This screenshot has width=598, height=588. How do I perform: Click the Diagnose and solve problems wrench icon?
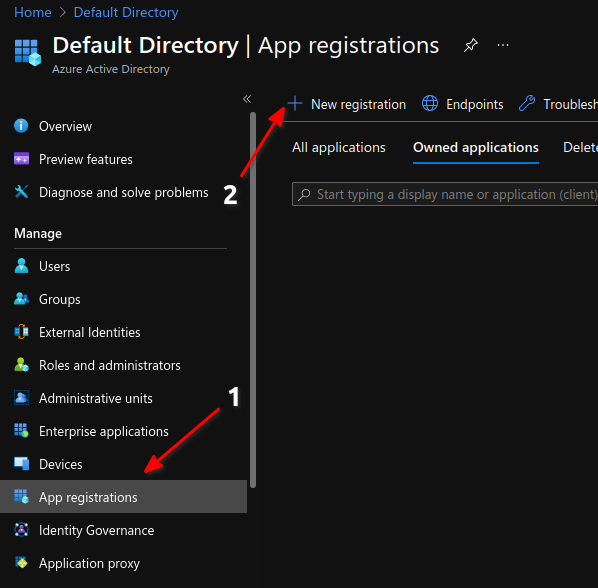pos(21,192)
